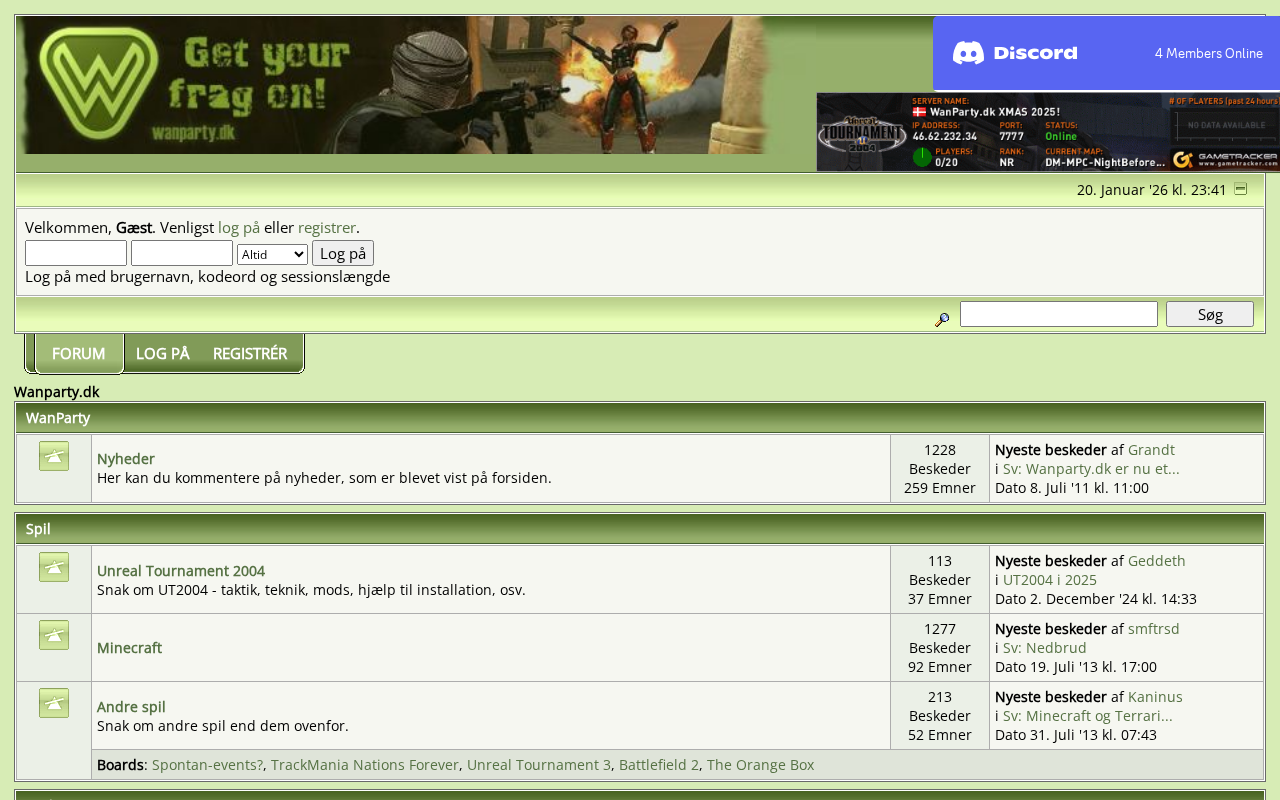This screenshot has width=1280, height=800.
Task: Open the Battlefield 2 sub-board
Action: (x=659, y=765)
